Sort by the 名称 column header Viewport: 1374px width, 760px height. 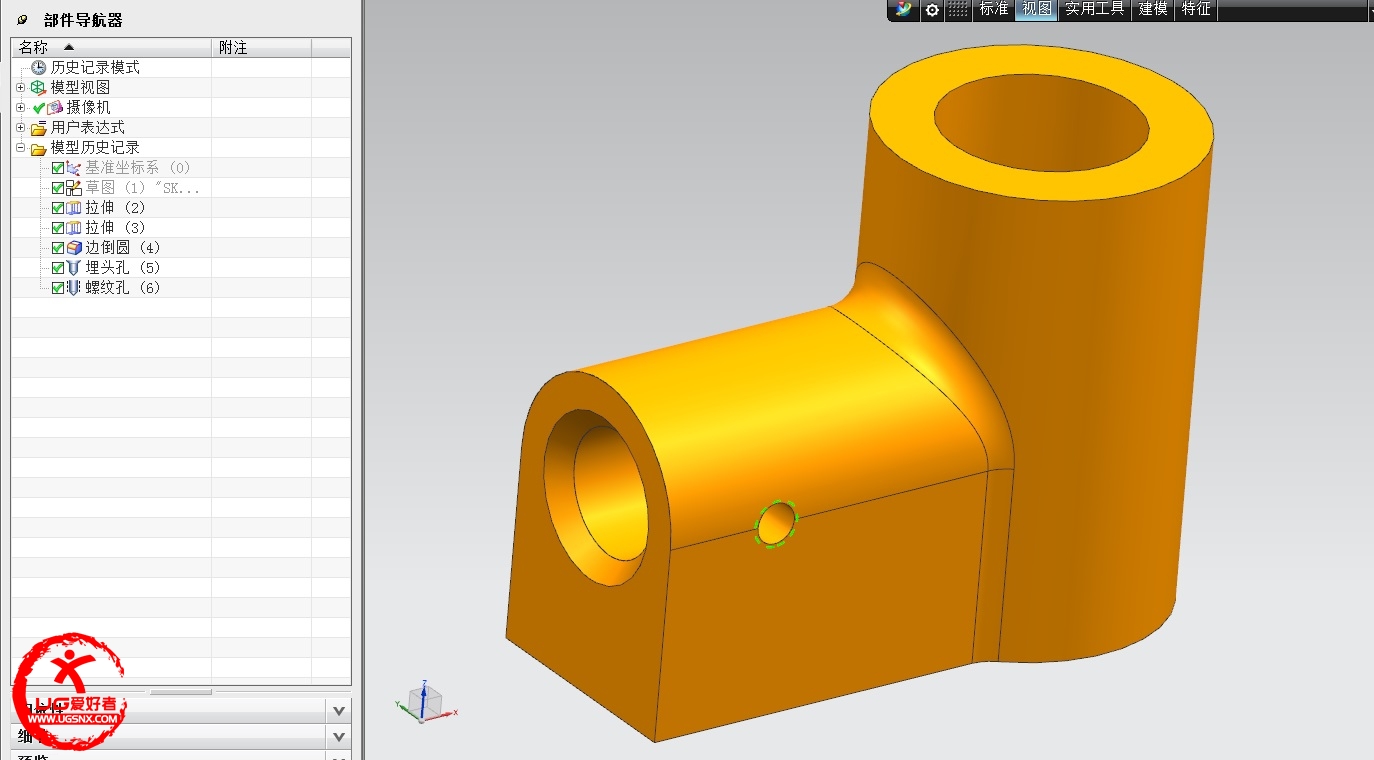[x=112, y=47]
